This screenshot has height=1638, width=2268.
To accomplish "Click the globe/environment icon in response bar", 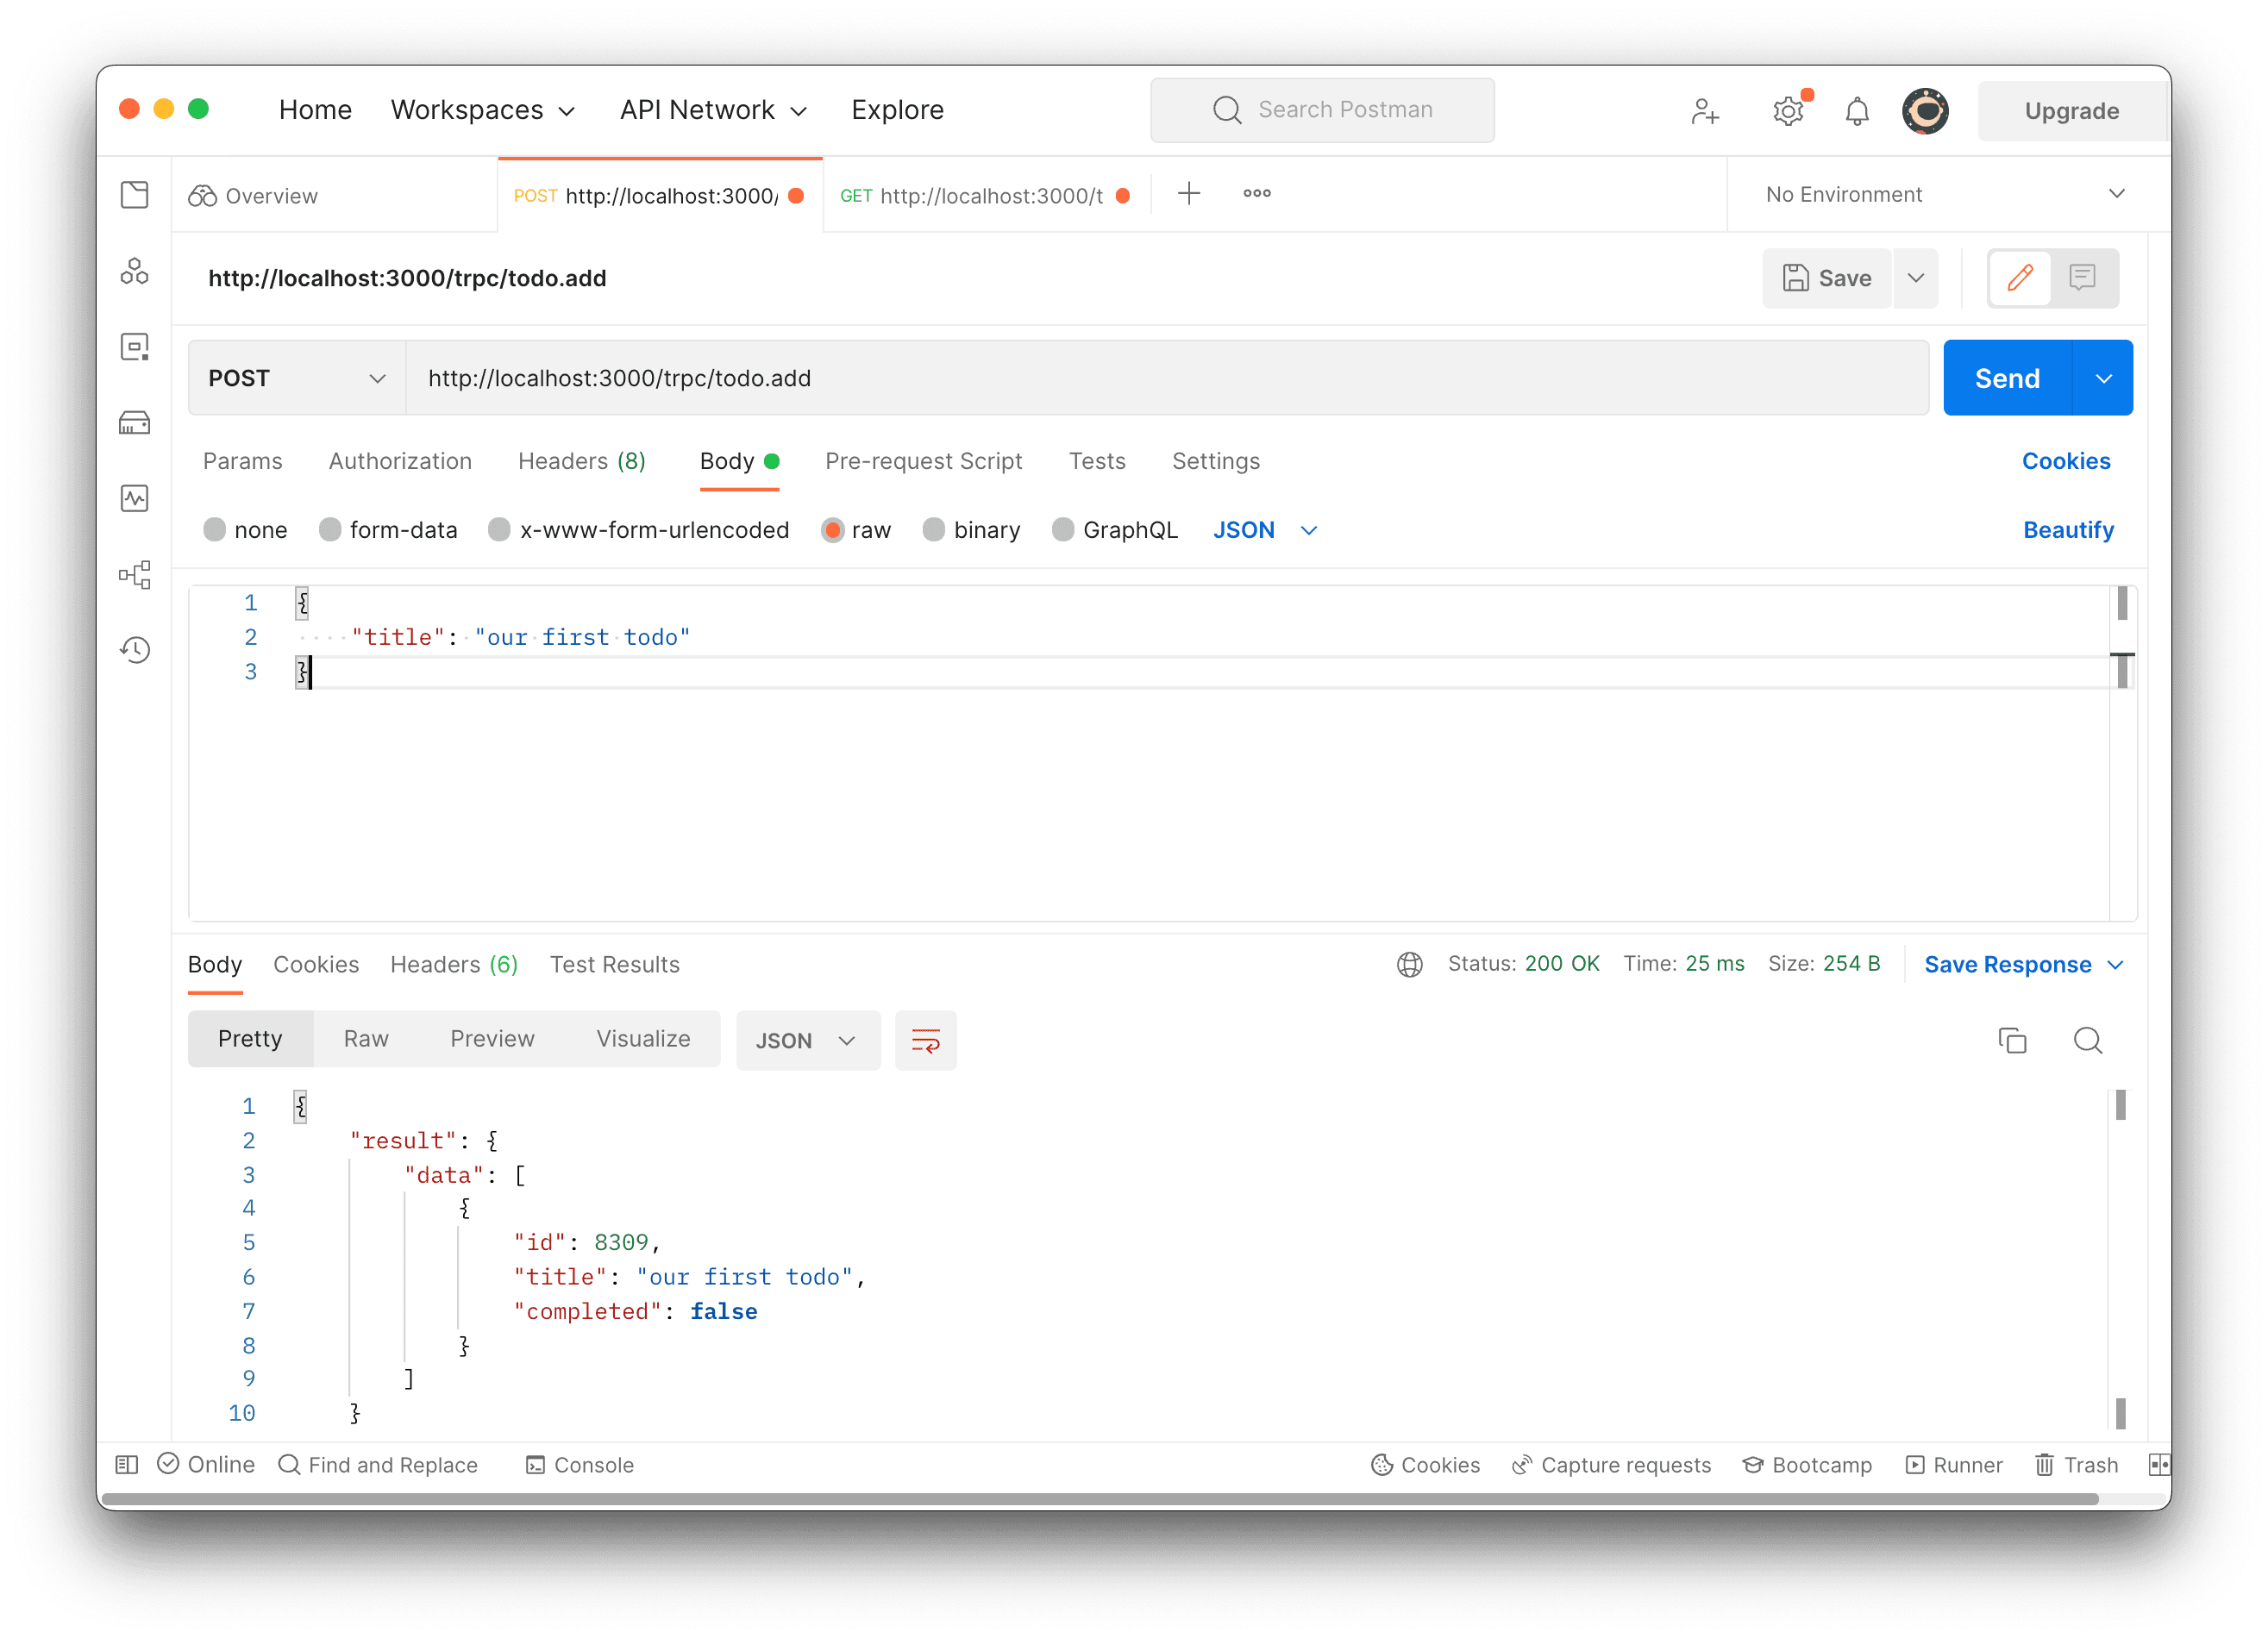I will (x=1409, y=964).
